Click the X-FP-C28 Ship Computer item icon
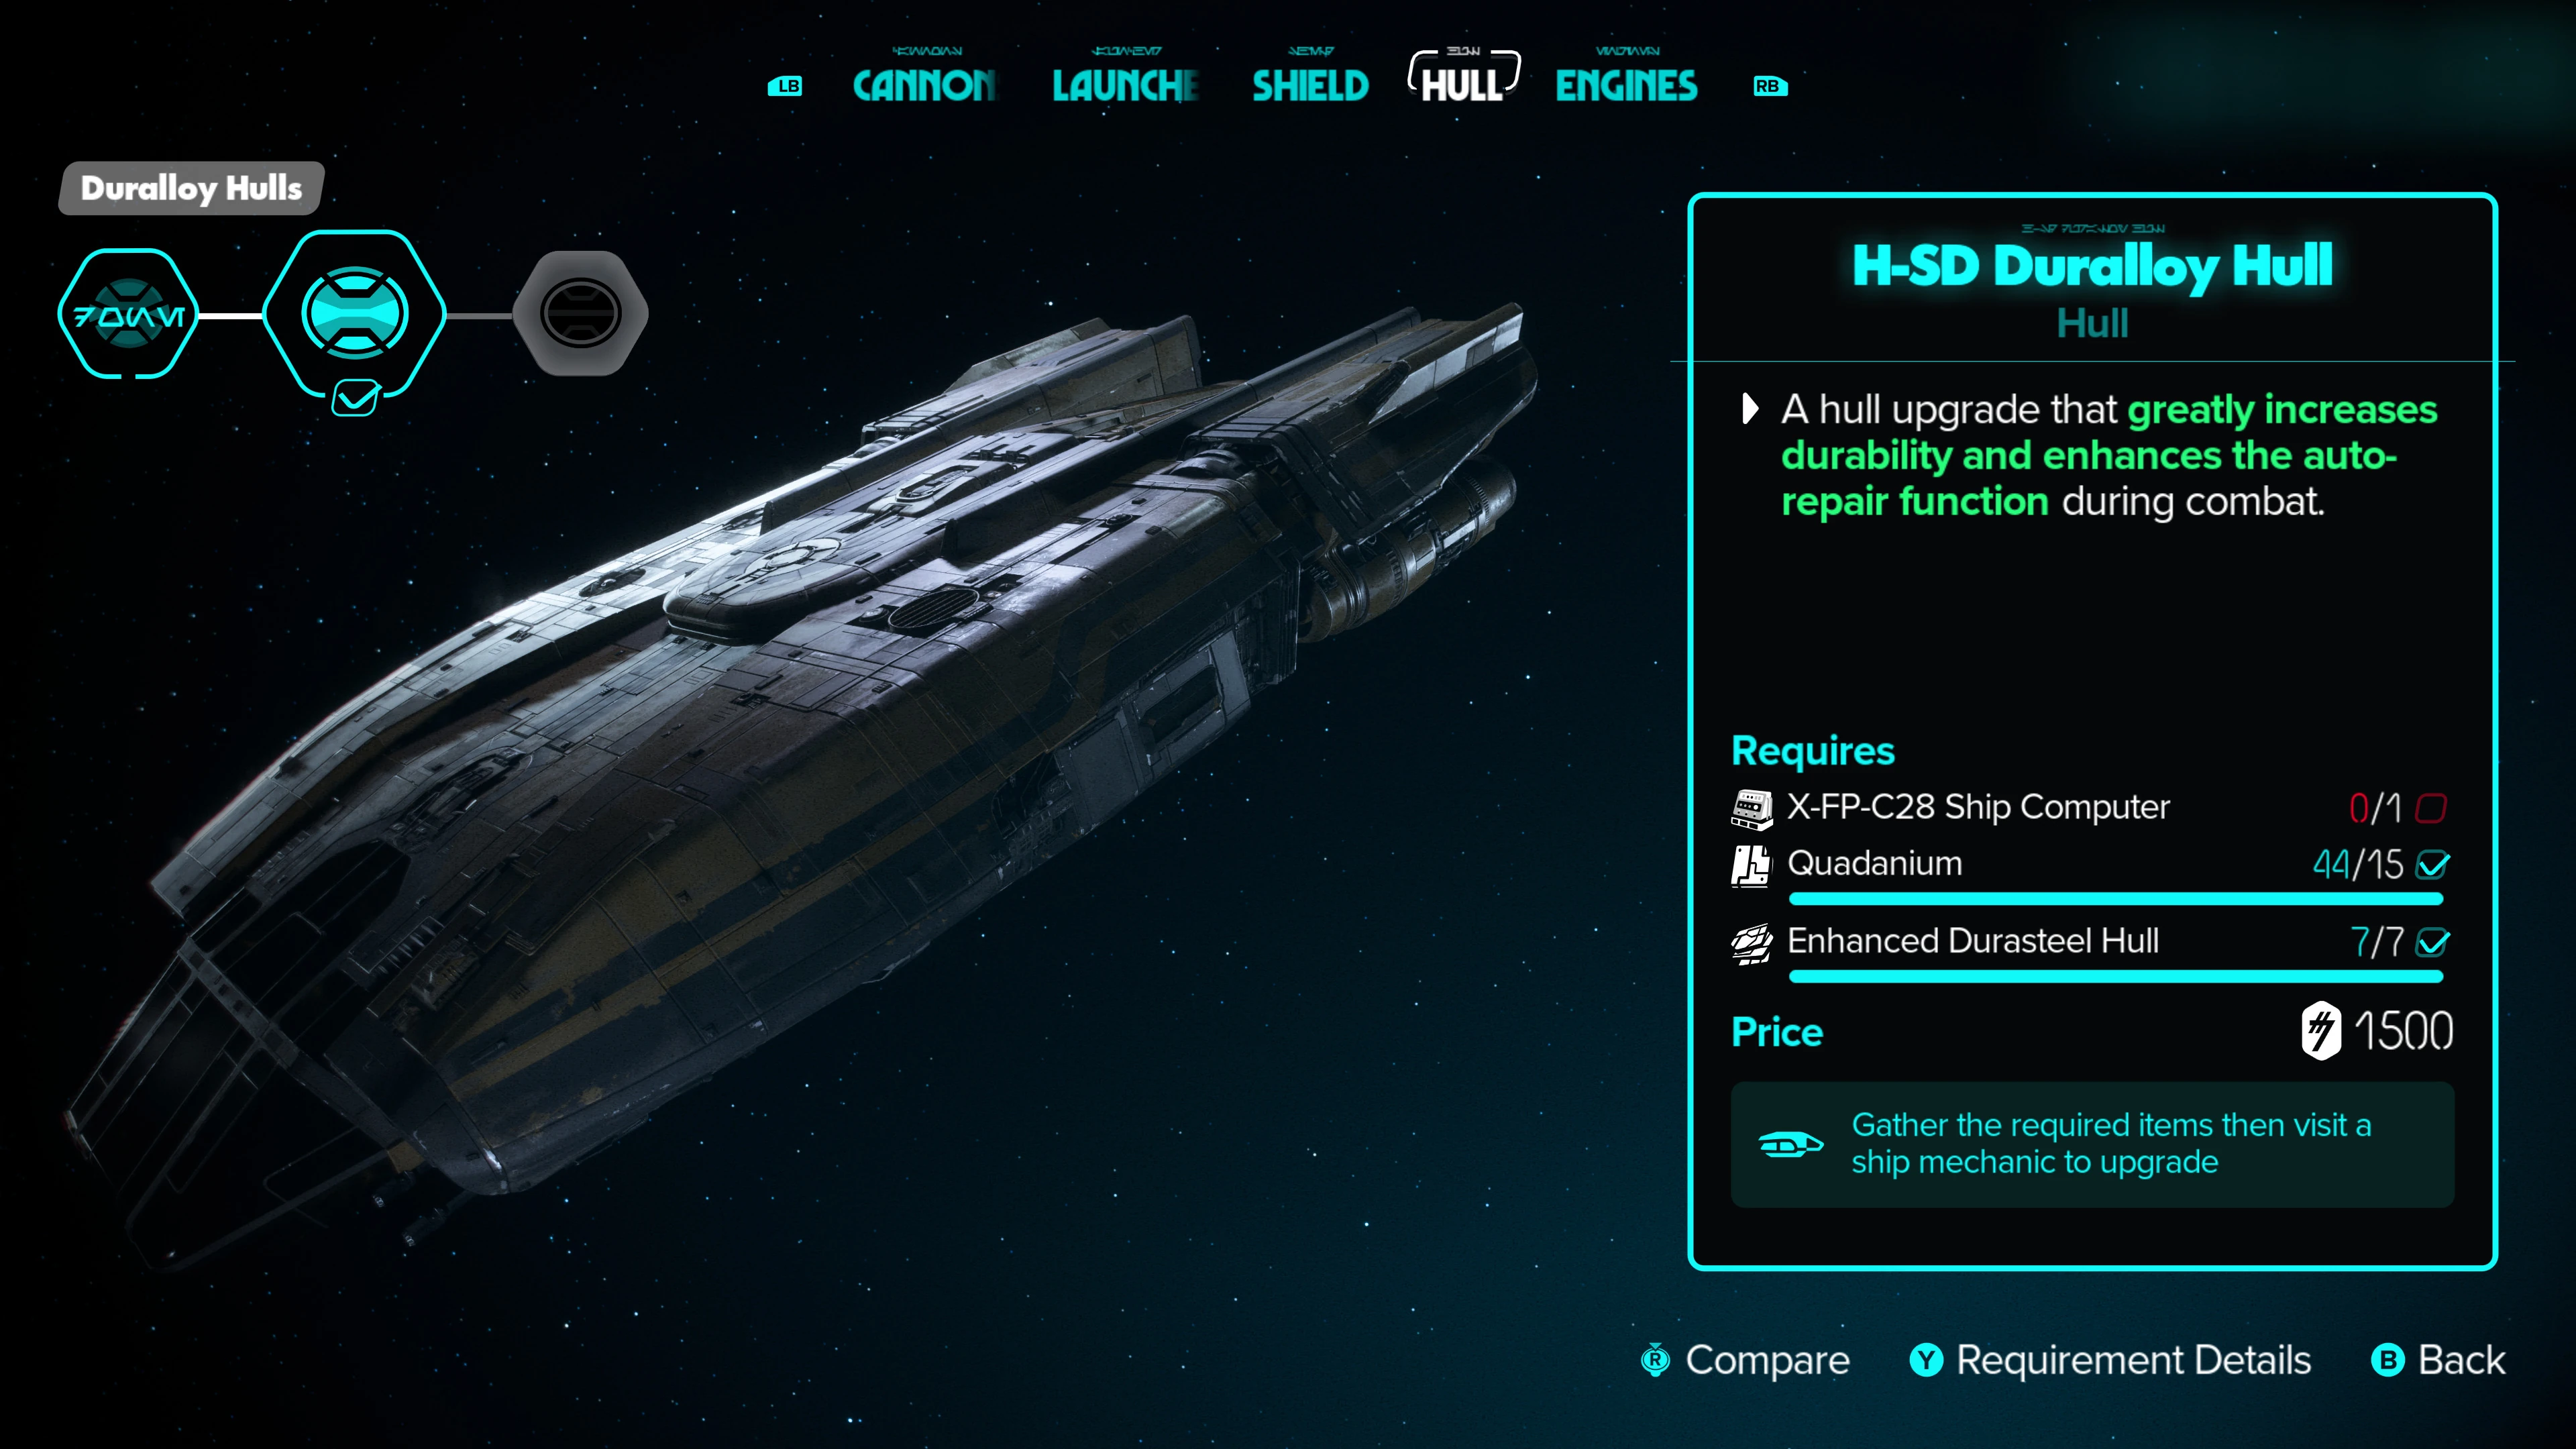The image size is (2576, 1449). click(x=1751, y=808)
